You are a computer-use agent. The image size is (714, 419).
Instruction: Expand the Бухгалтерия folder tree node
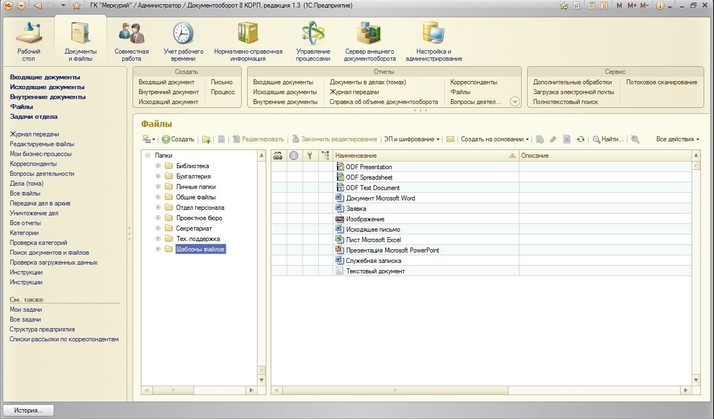157,176
